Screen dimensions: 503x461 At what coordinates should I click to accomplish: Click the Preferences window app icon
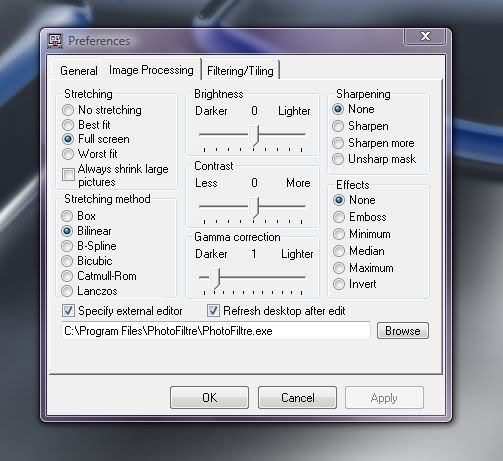tap(55, 41)
